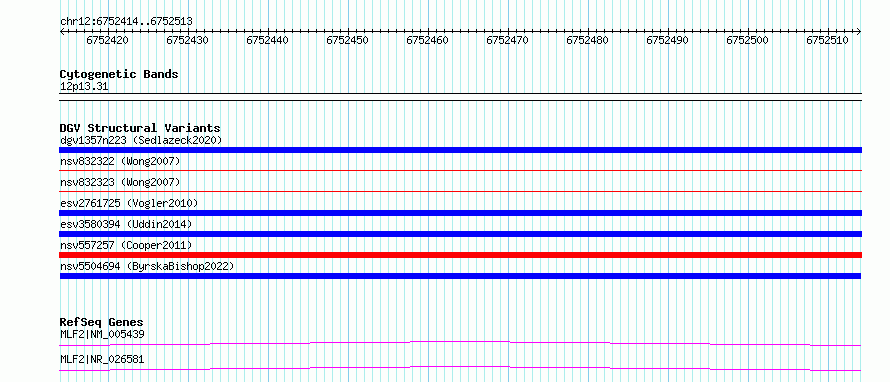Click the chr12:6752414..6752513 region label

click(x=126, y=21)
